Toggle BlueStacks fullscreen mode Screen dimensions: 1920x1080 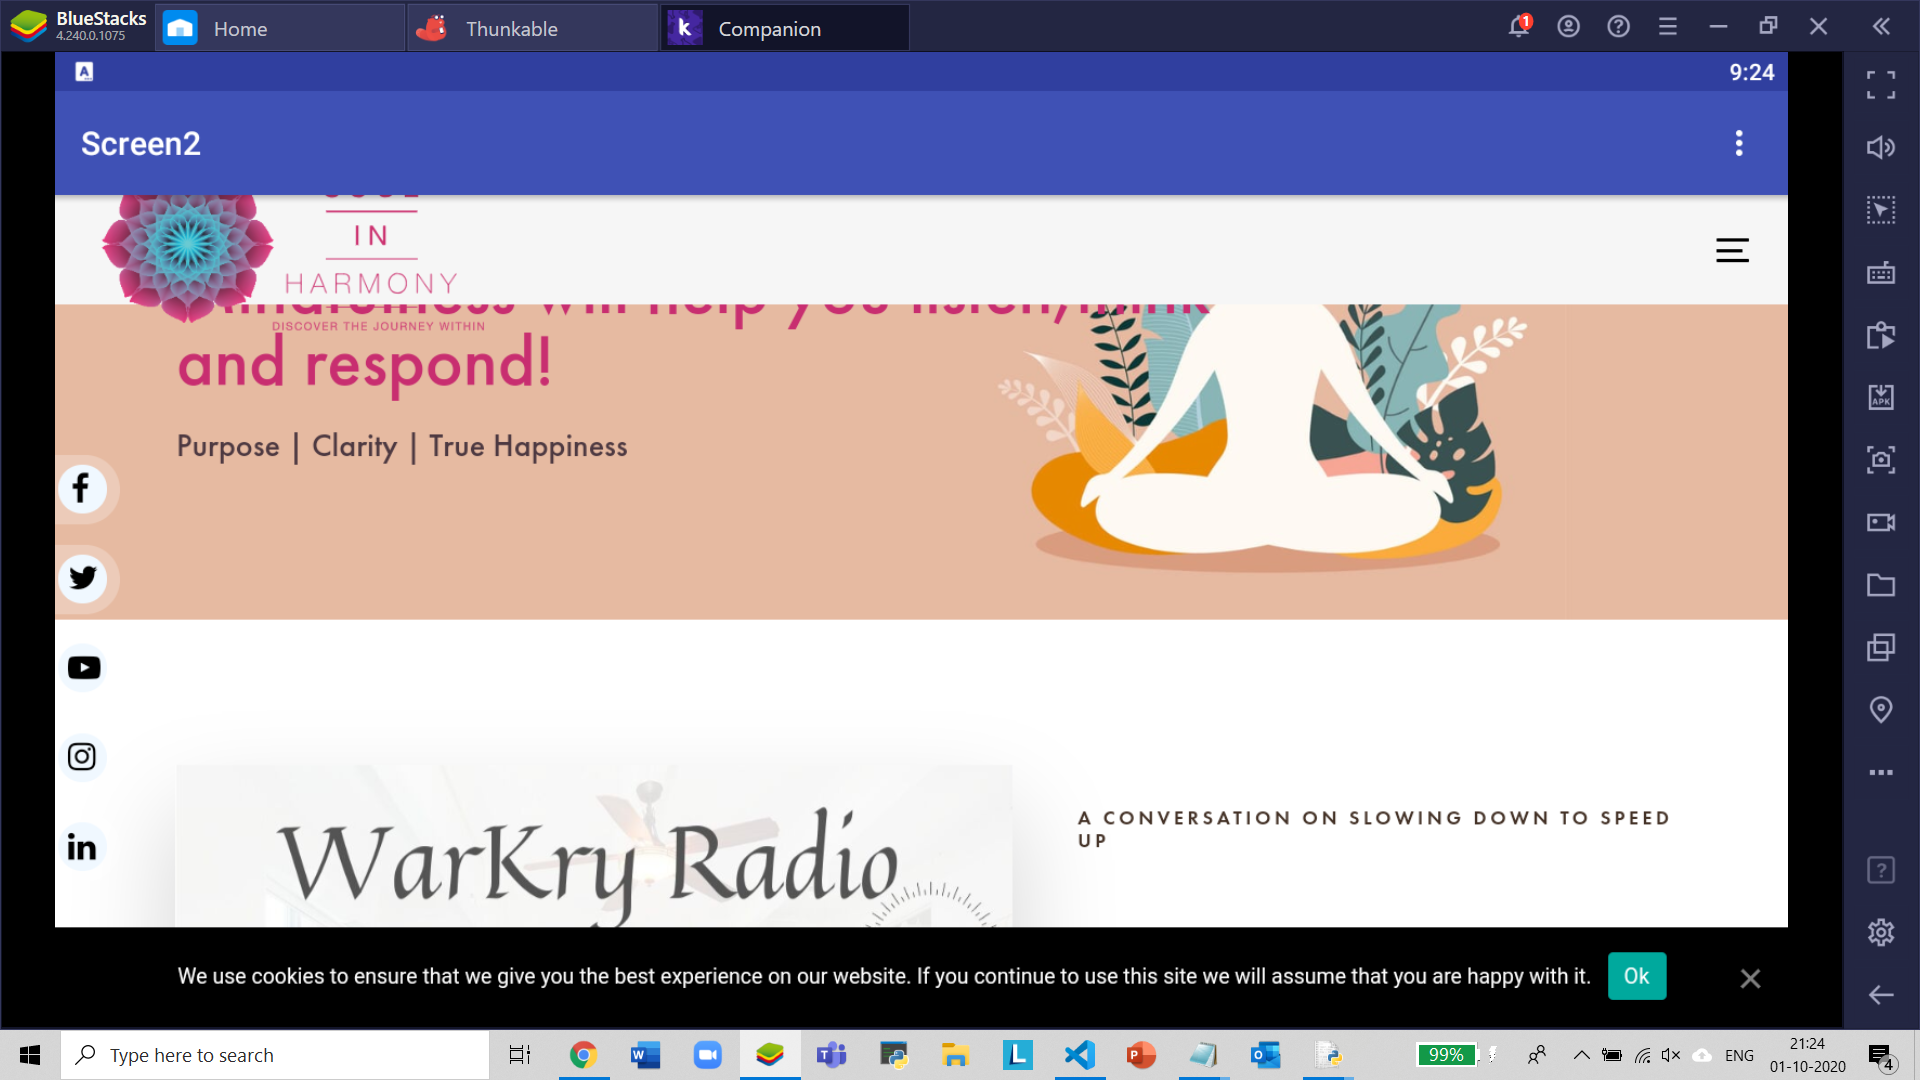point(1881,85)
